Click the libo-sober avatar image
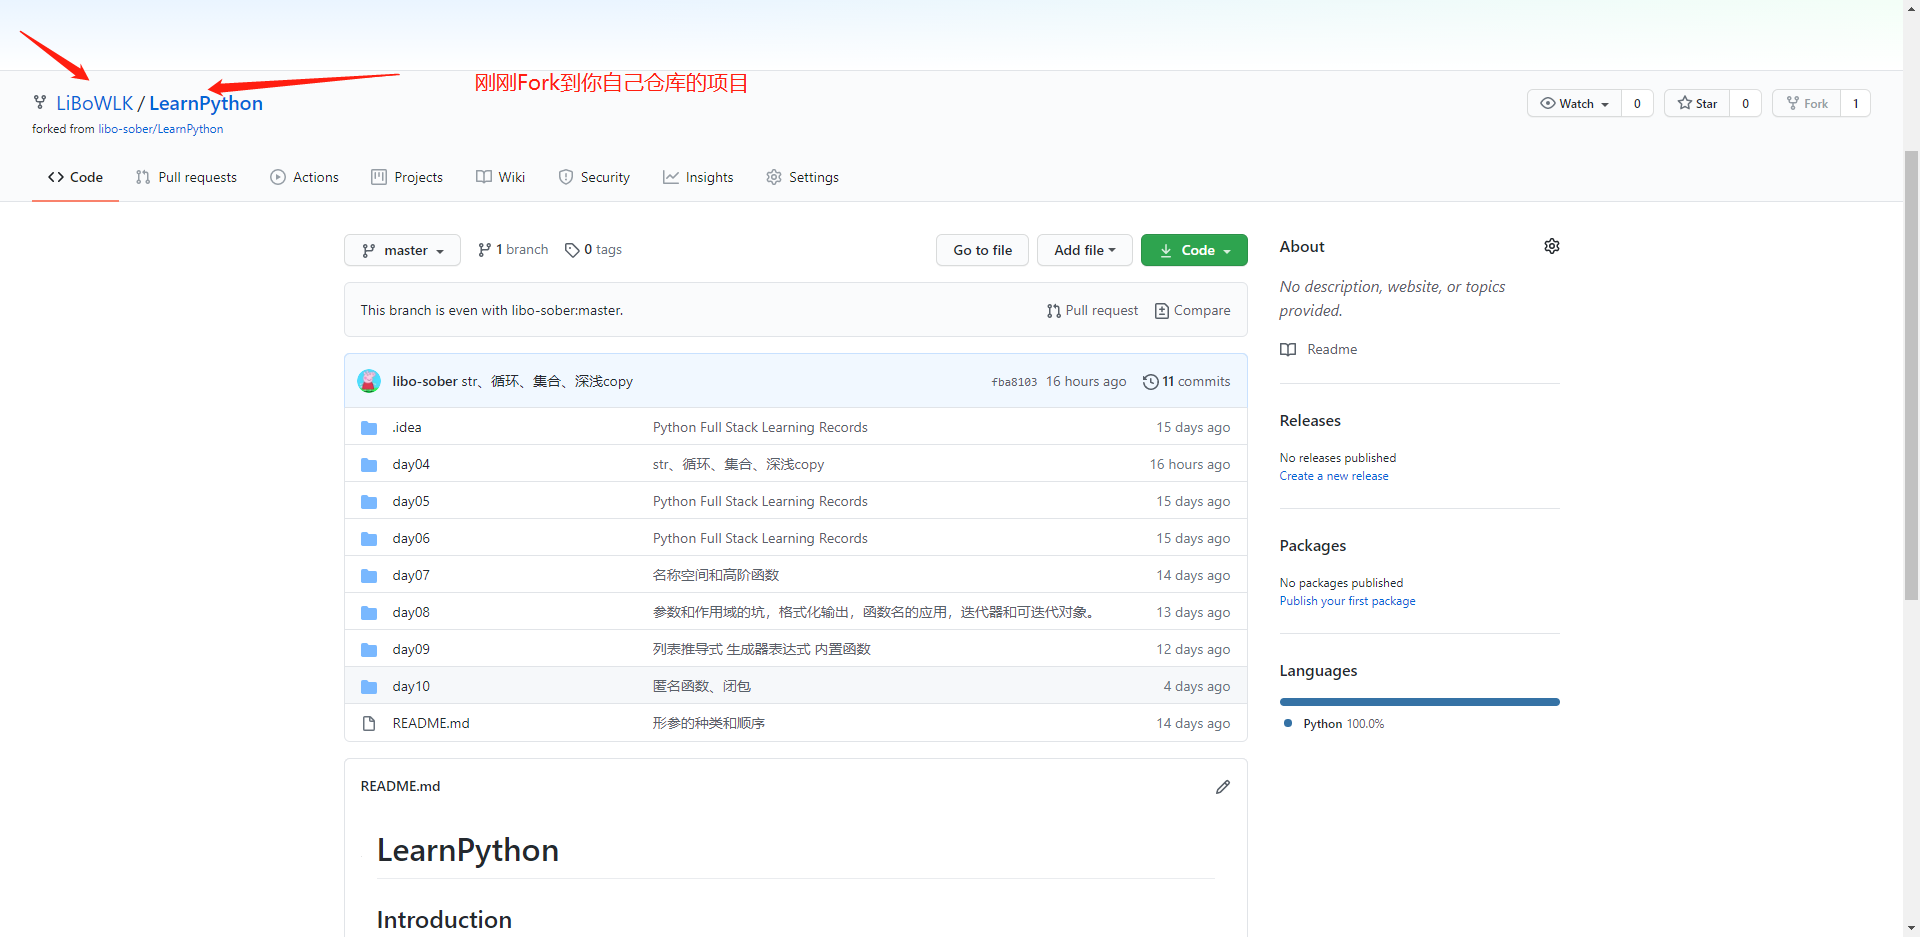This screenshot has height=937, width=1920. pos(369,381)
